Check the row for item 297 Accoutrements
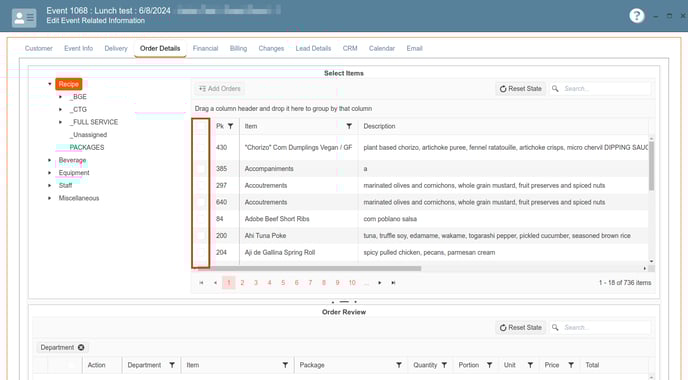Viewport: 688px width, 380px height. pyautogui.click(x=201, y=186)
